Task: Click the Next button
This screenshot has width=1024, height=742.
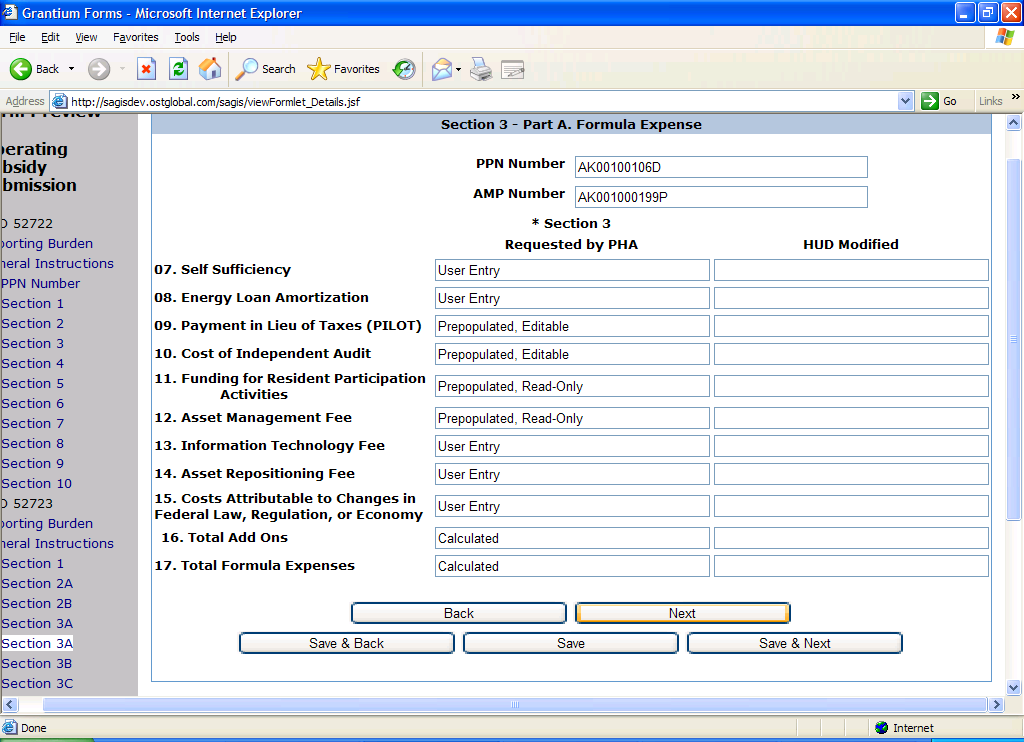Action: tap(683, 613)
